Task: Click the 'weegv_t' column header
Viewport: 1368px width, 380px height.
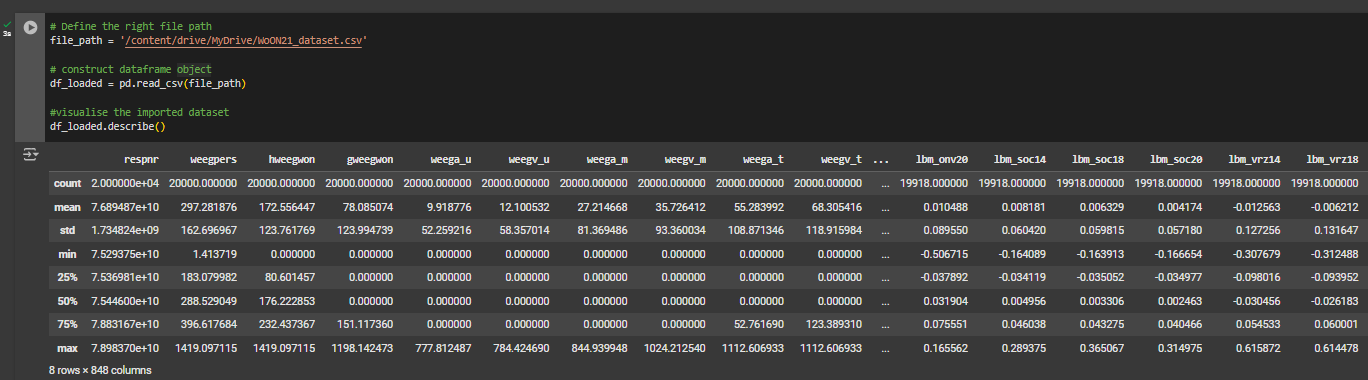Action: [841, 159]
